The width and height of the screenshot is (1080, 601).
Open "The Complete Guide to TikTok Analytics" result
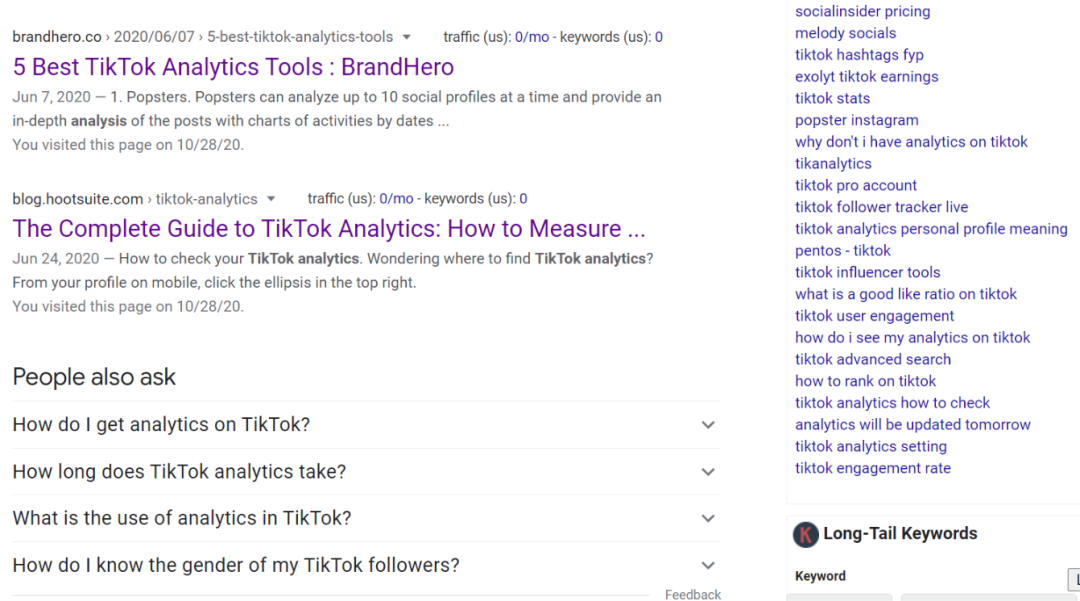click(329, 229)
